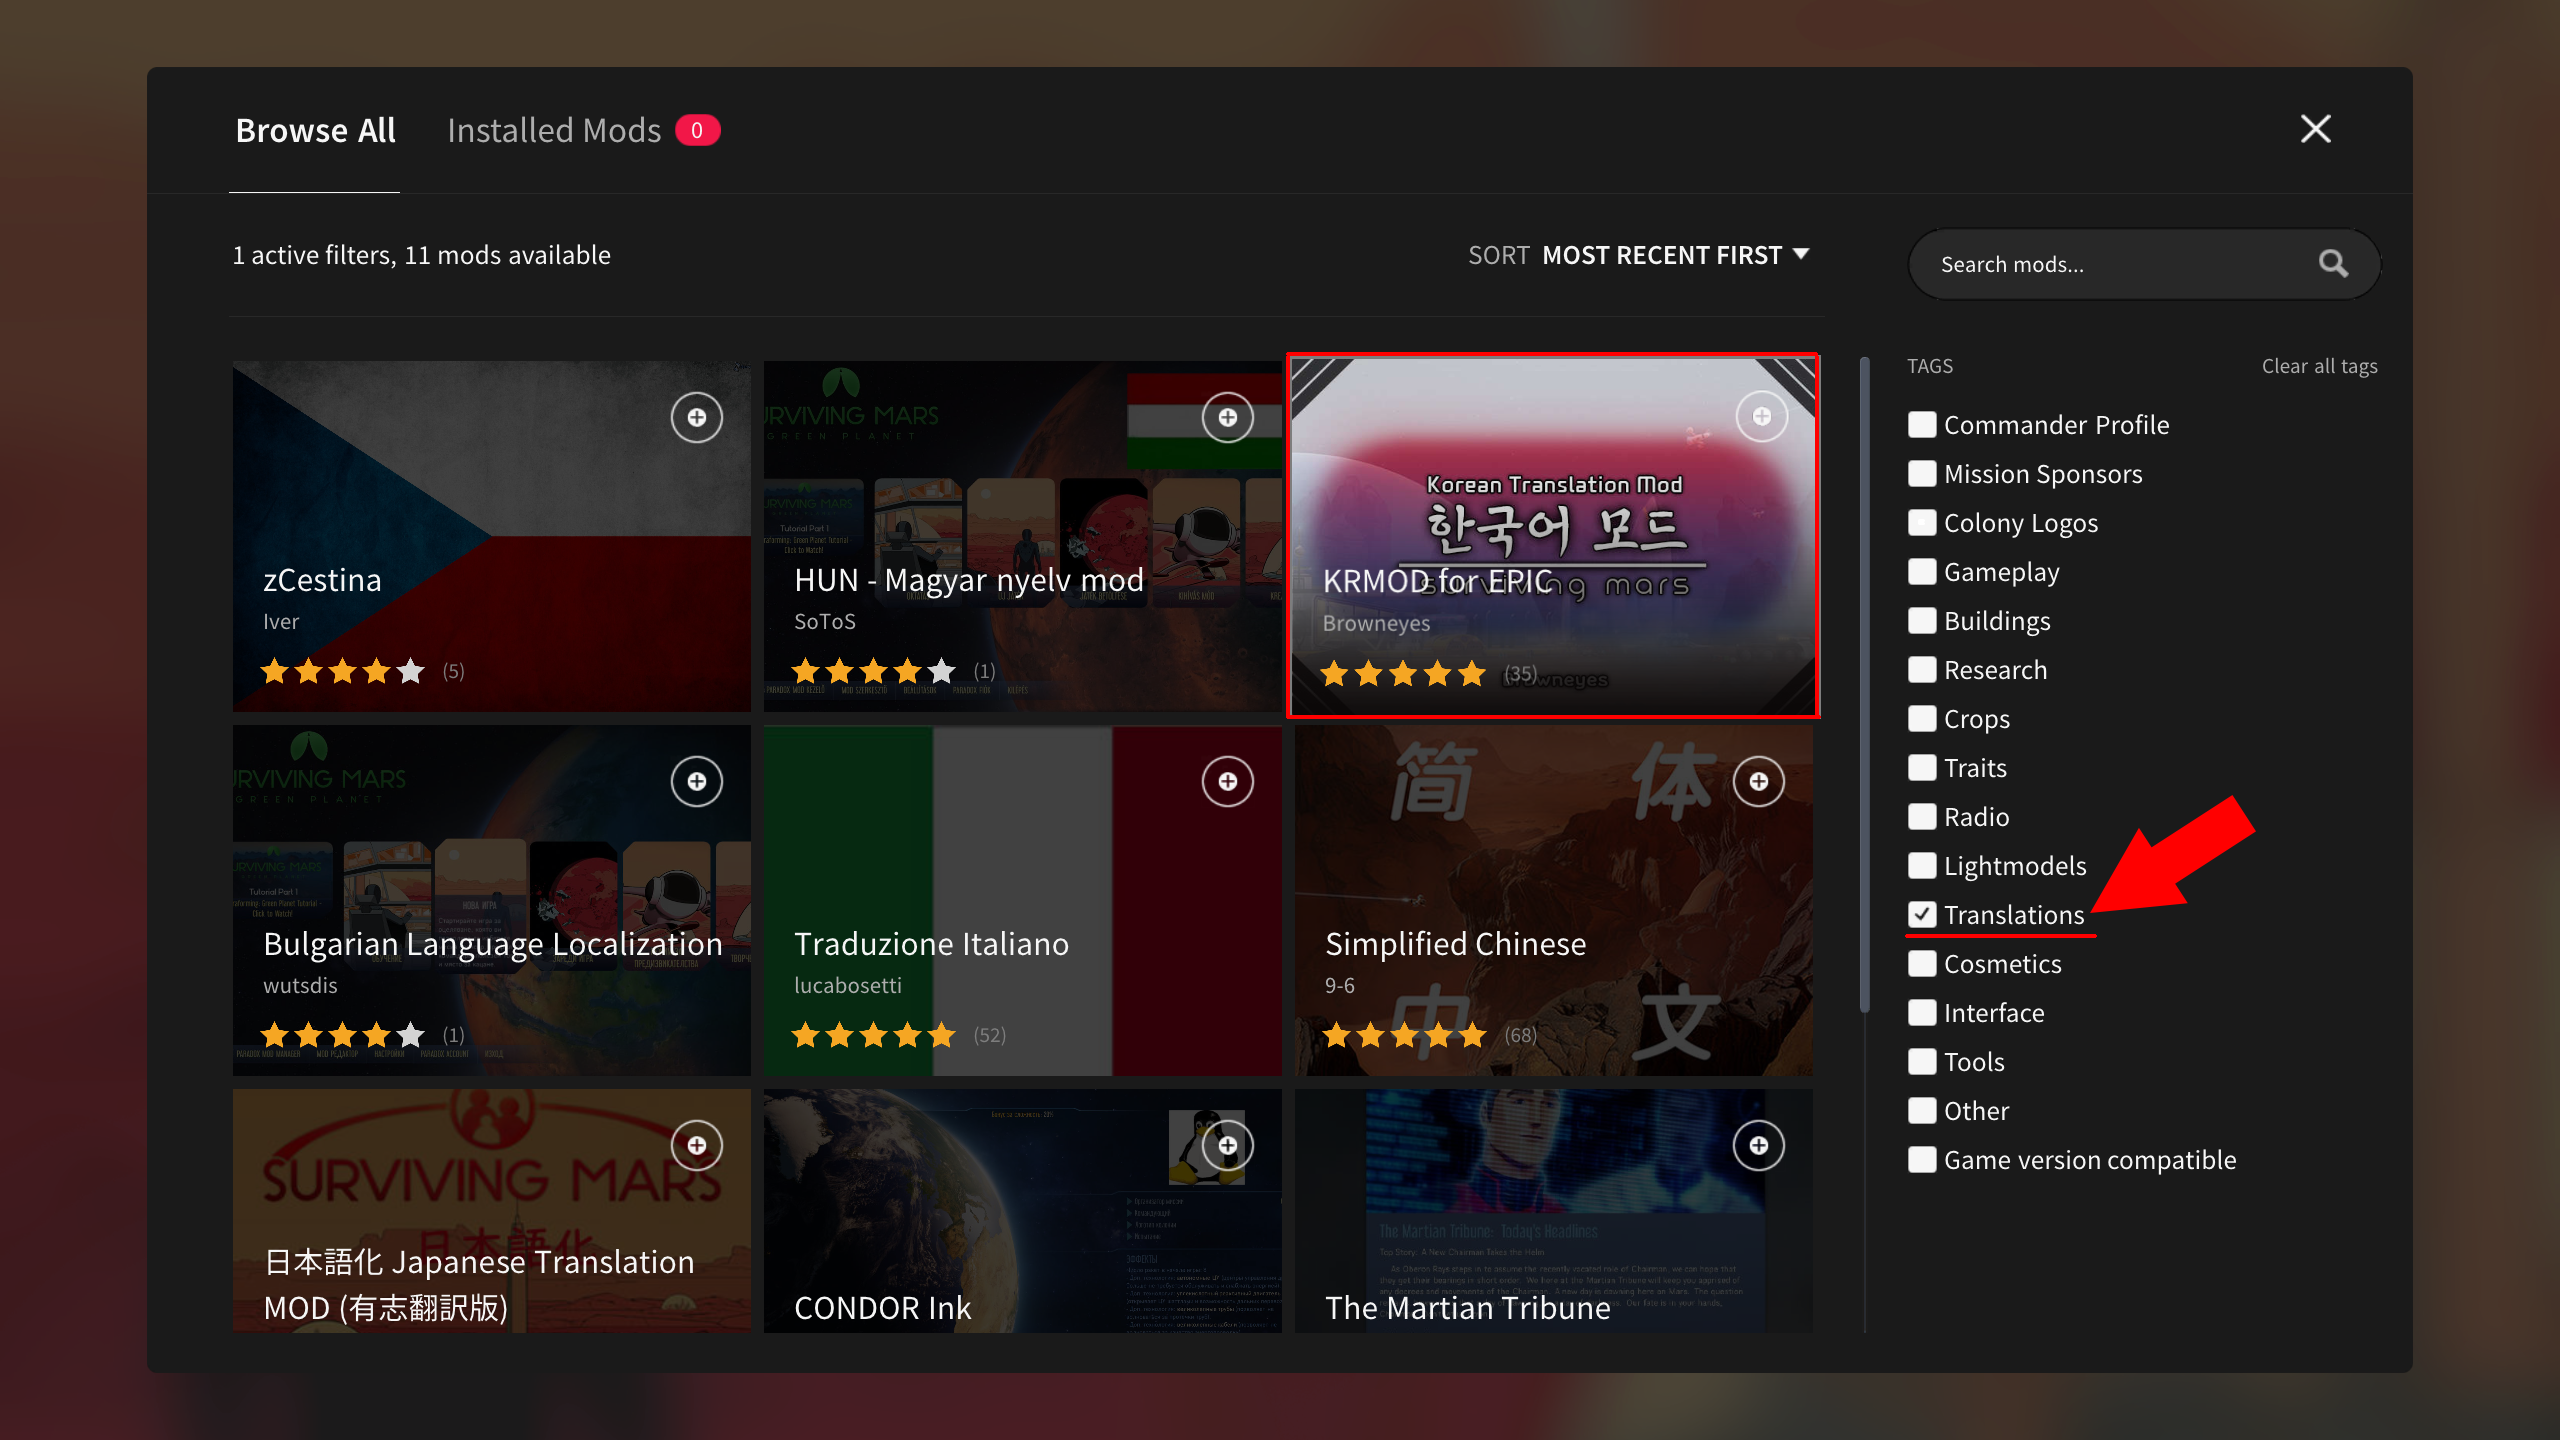Open HUN - Magyar nyelv mod card
This screenshot has width=2560, height=1440.
click(x=1022, y=536)
